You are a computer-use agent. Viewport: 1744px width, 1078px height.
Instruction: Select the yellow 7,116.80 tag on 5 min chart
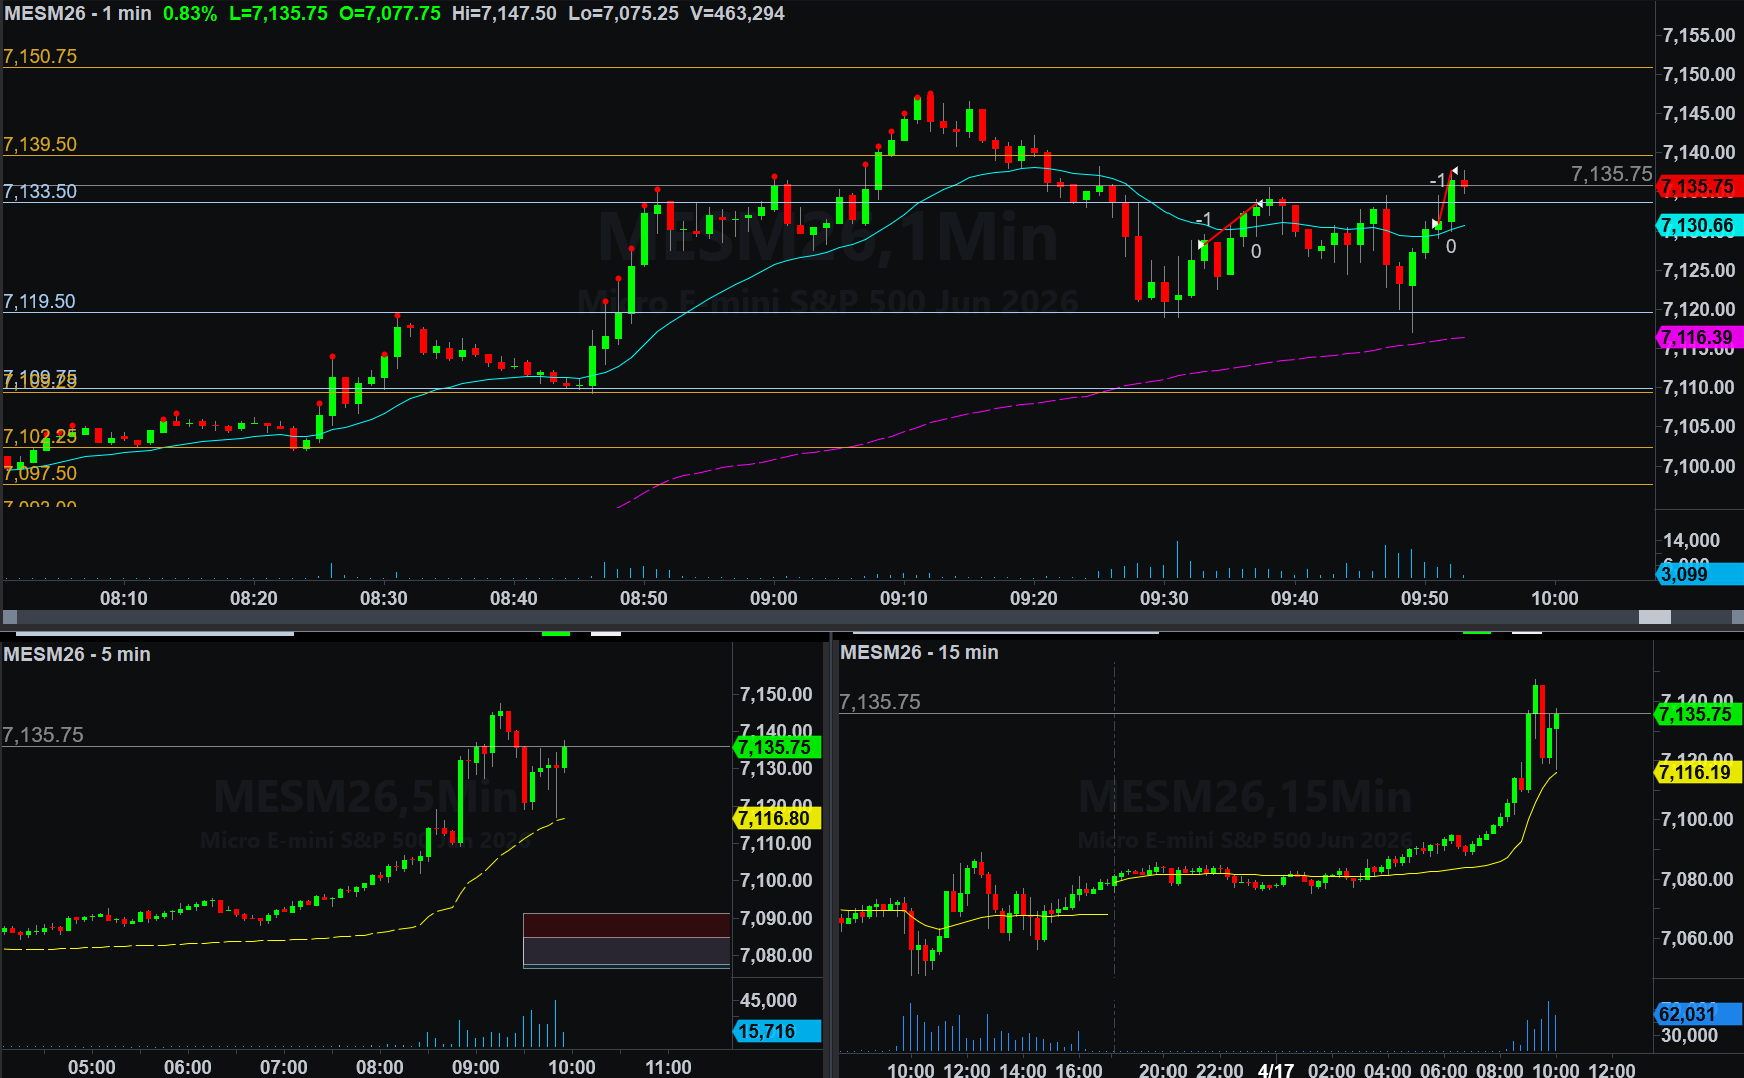click(x=776, y=819)
